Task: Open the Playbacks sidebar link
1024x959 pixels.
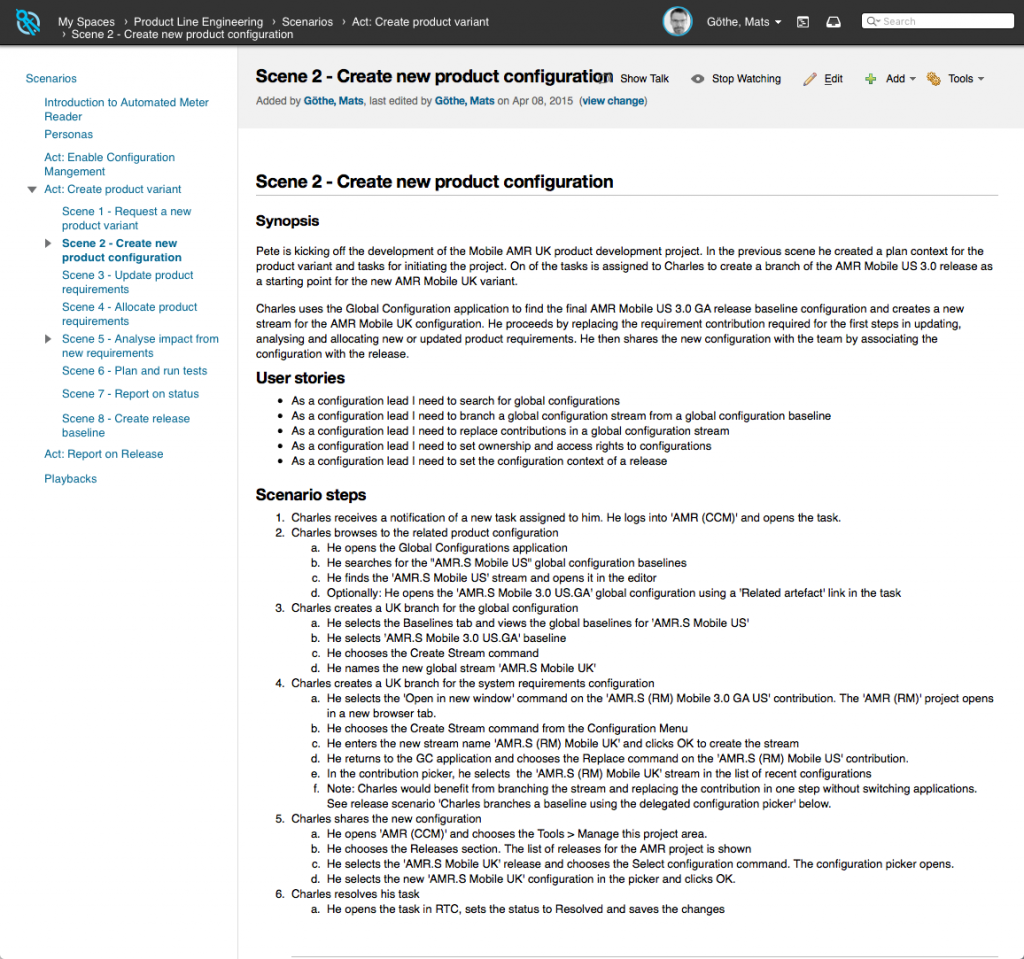Action: point(71,480)
